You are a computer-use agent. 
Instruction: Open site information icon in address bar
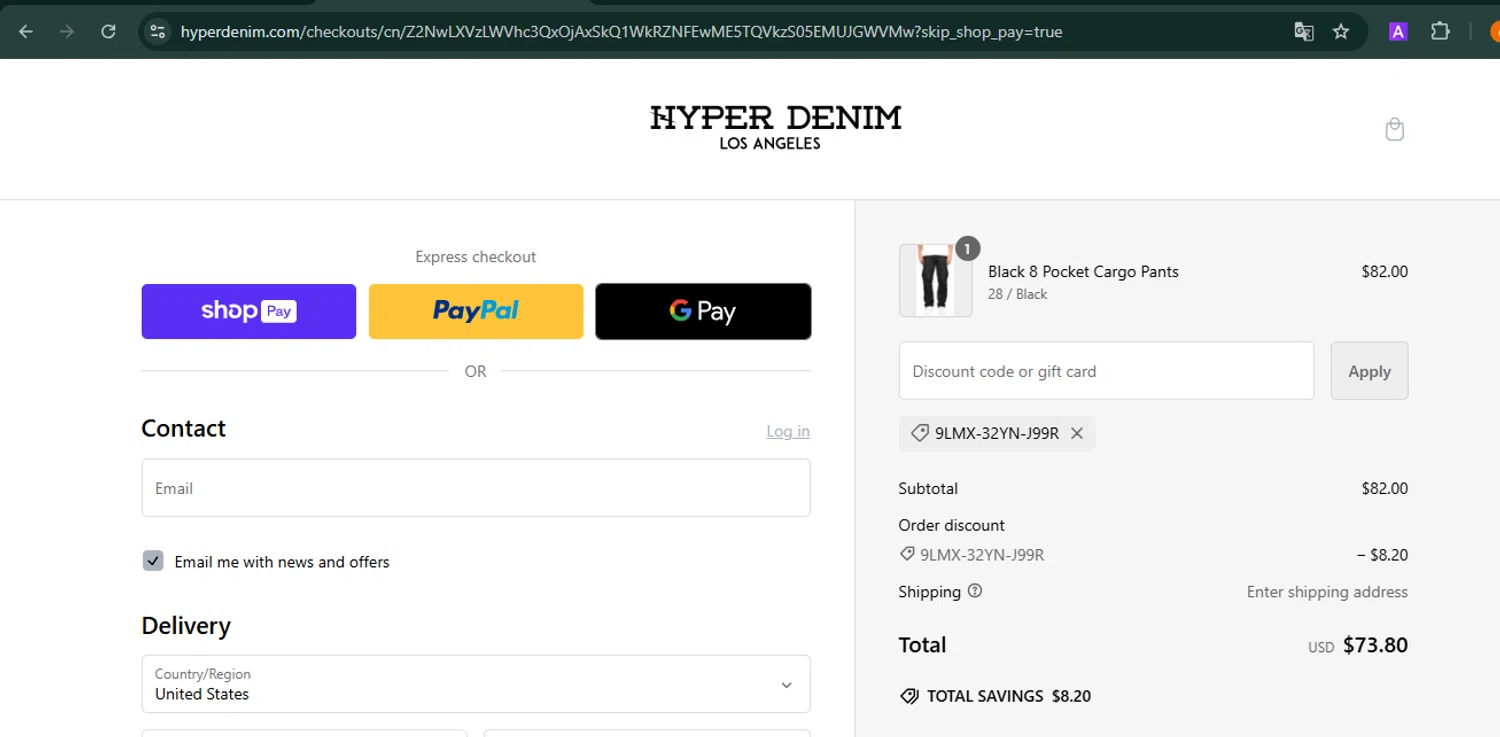click(x=157, y=32)
